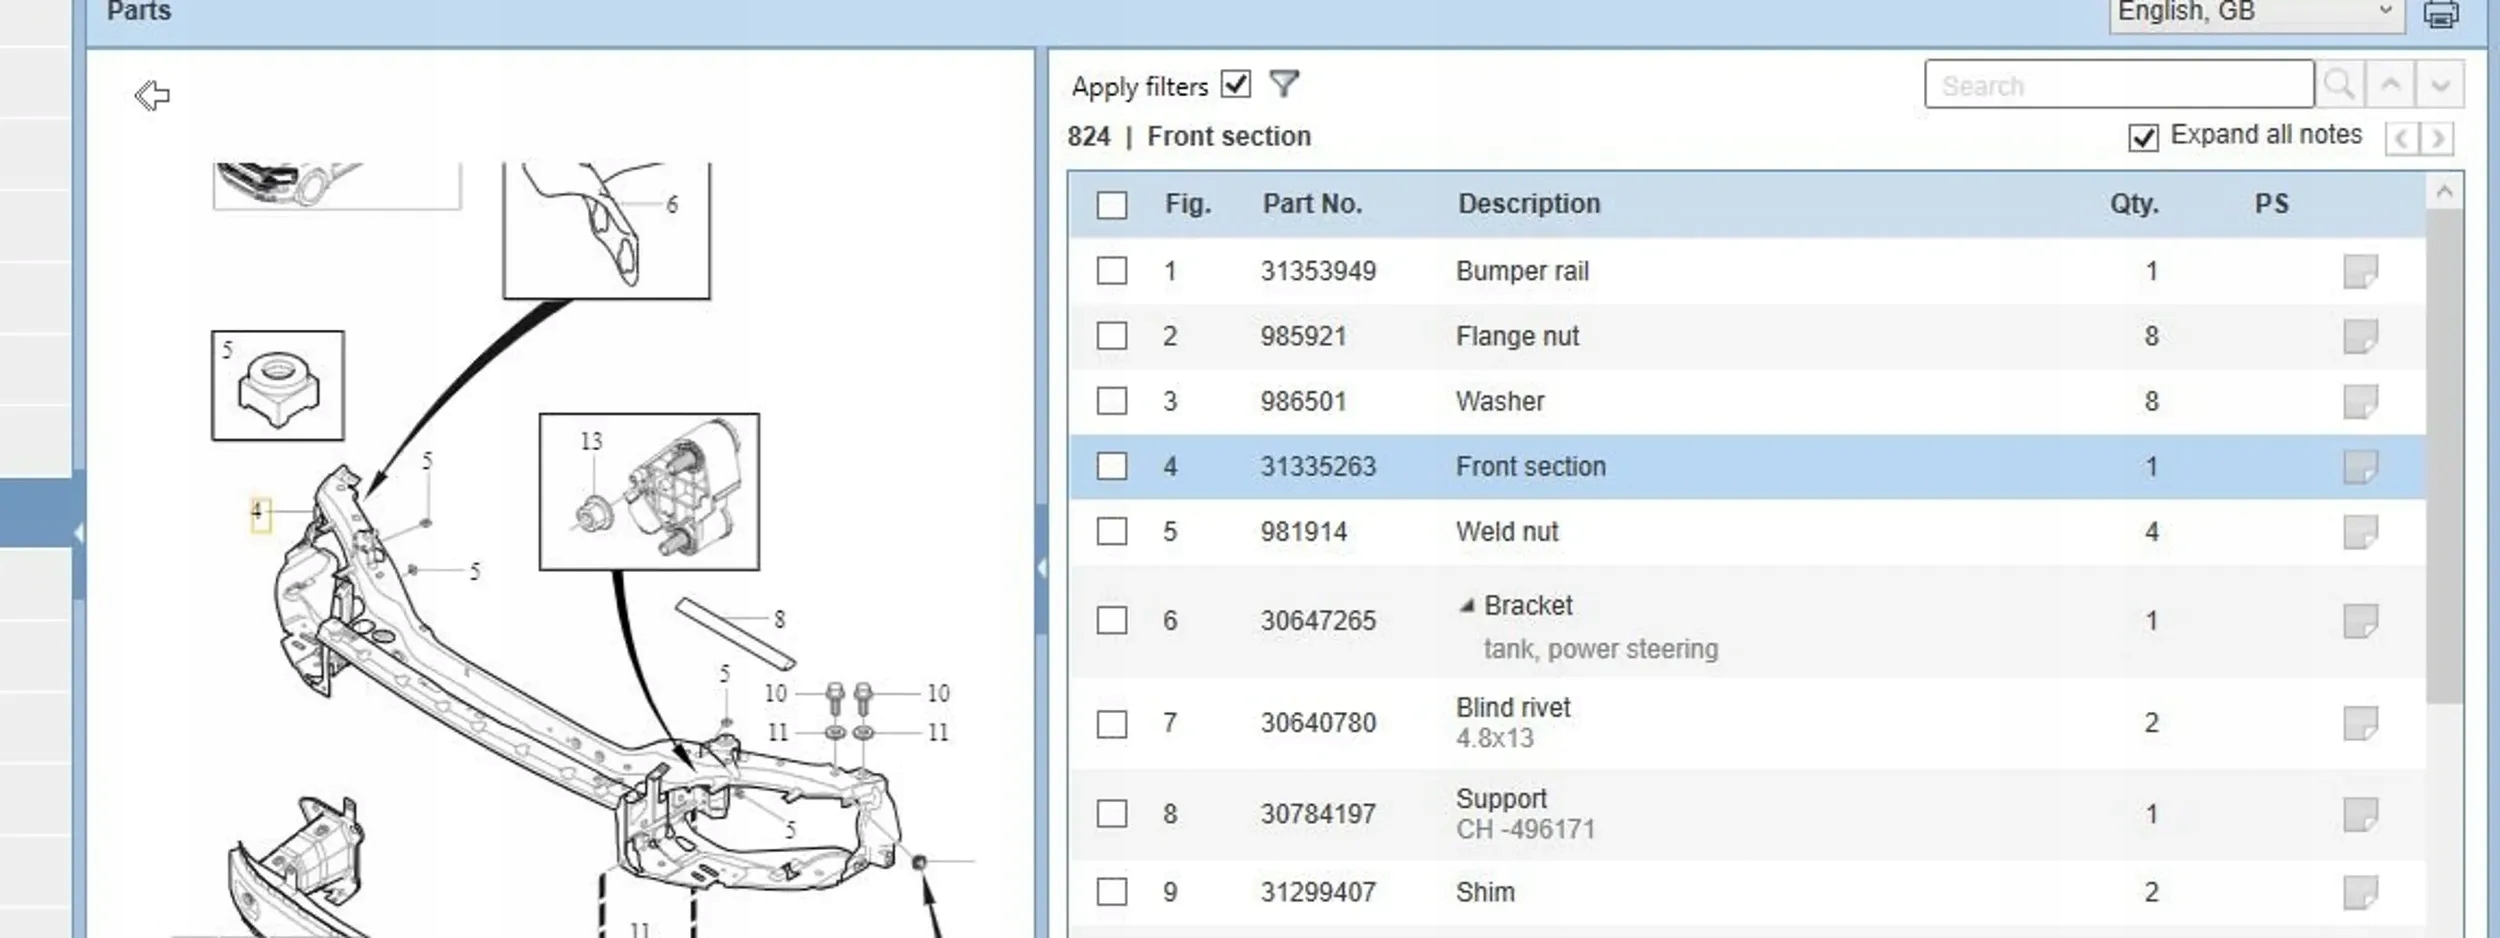Check the Weld nut row checkbox
This screenshot has height=938, width=2500.
tap(1112, 531)
